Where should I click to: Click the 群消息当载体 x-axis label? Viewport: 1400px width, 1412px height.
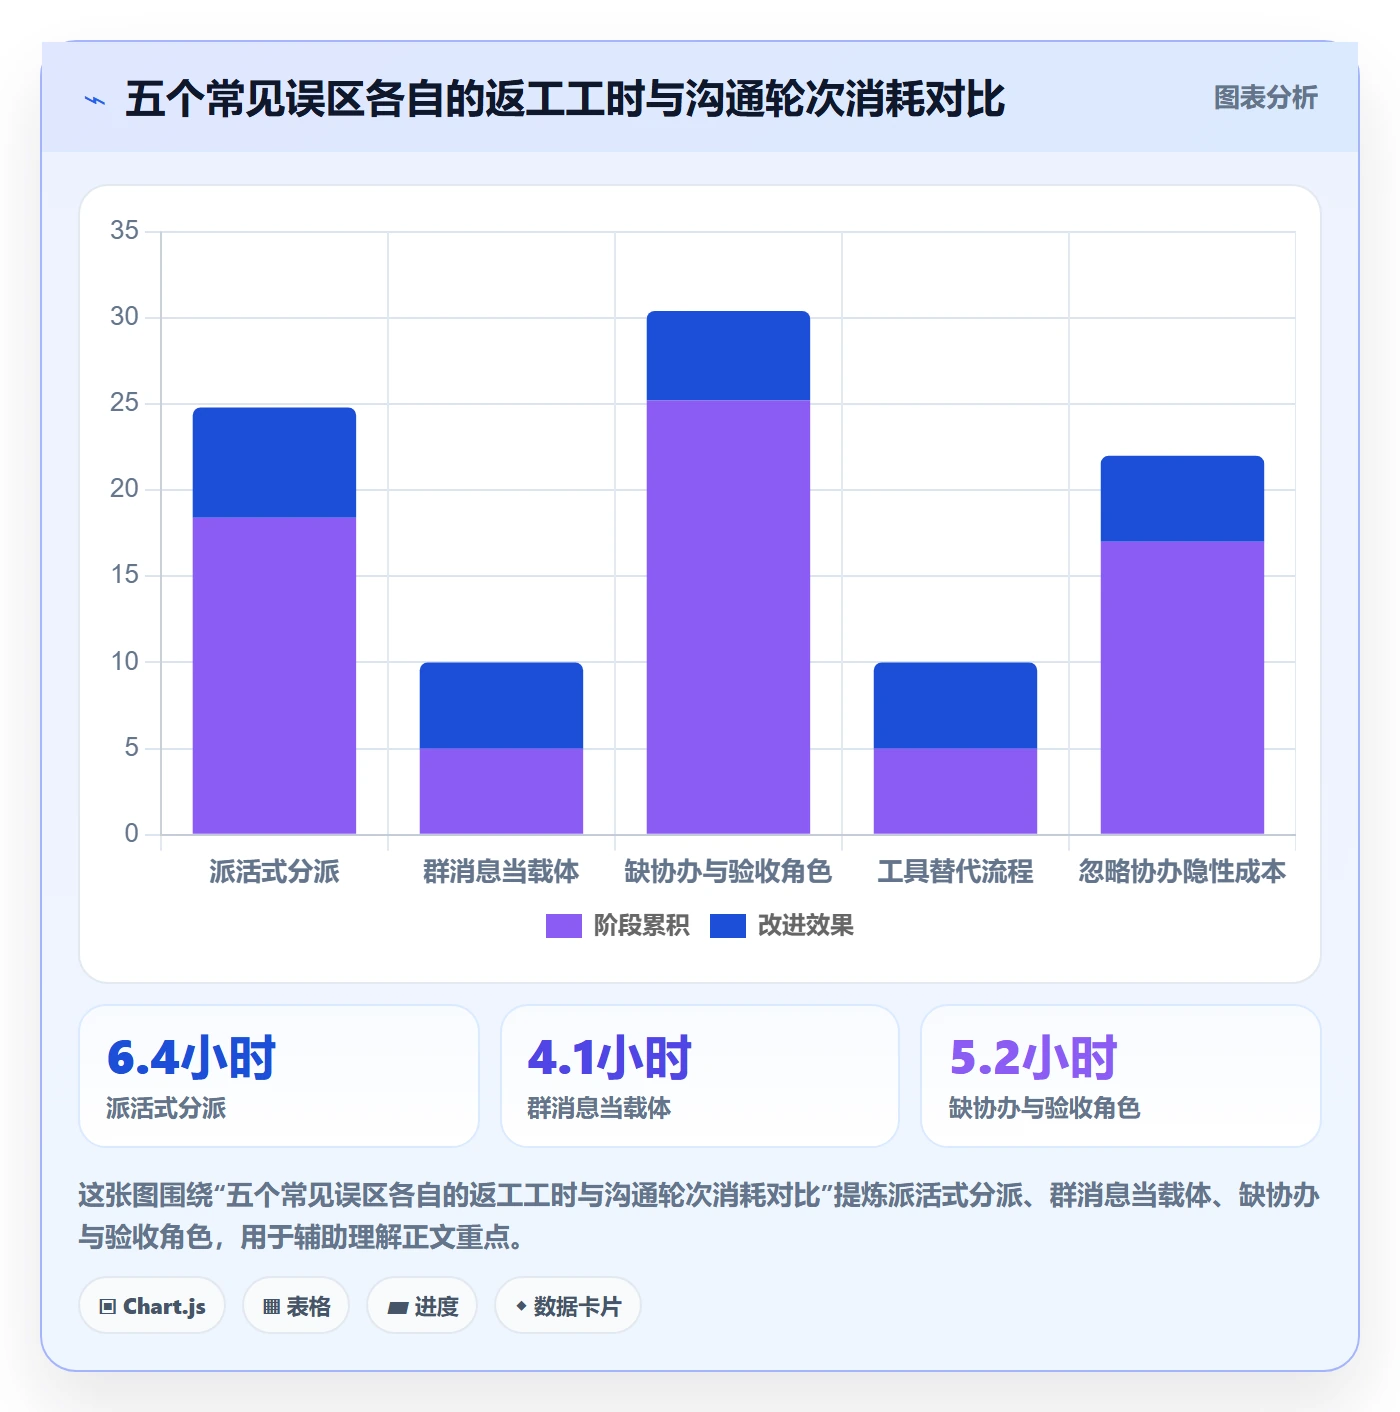pyautogui.click(x=501, y=872)
